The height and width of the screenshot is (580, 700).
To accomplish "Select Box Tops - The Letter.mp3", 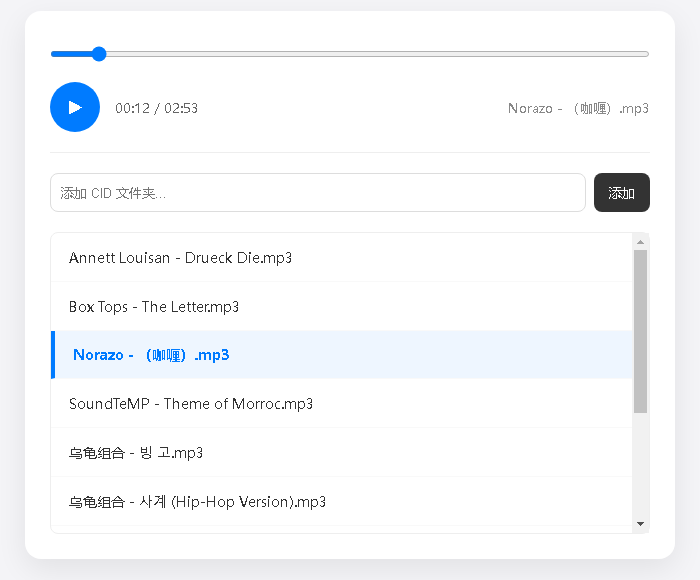I will 154,307.
